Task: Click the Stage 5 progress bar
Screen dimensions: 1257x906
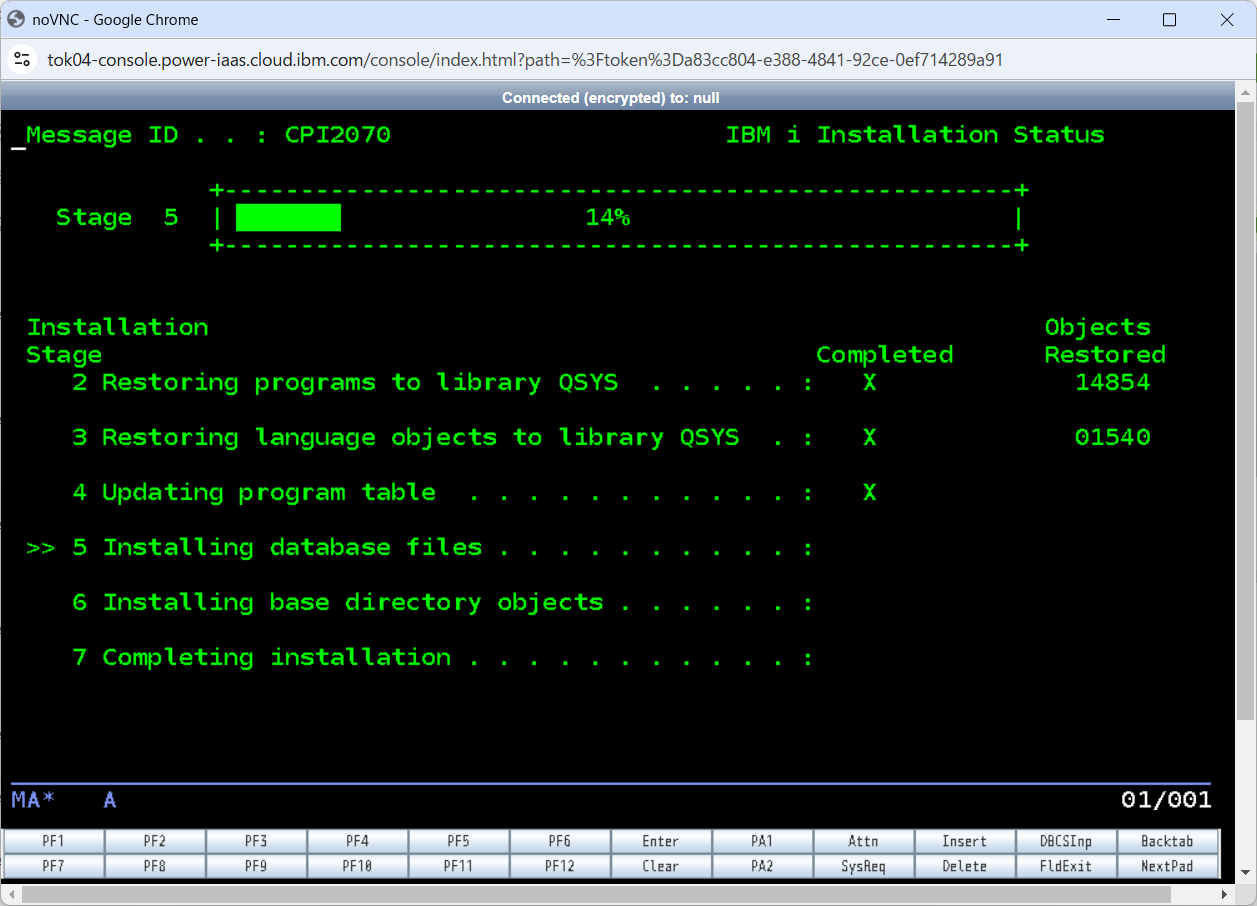Action: click(619, 217)
